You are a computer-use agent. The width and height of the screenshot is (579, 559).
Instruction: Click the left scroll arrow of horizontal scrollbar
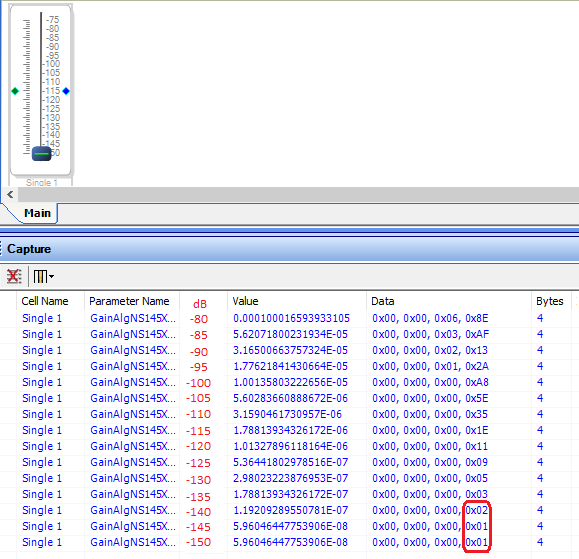click(10, 194)
